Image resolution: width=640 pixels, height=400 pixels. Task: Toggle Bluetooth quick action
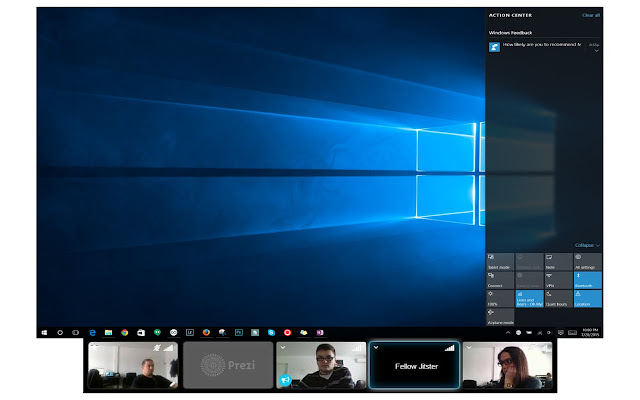pos(588,280)
